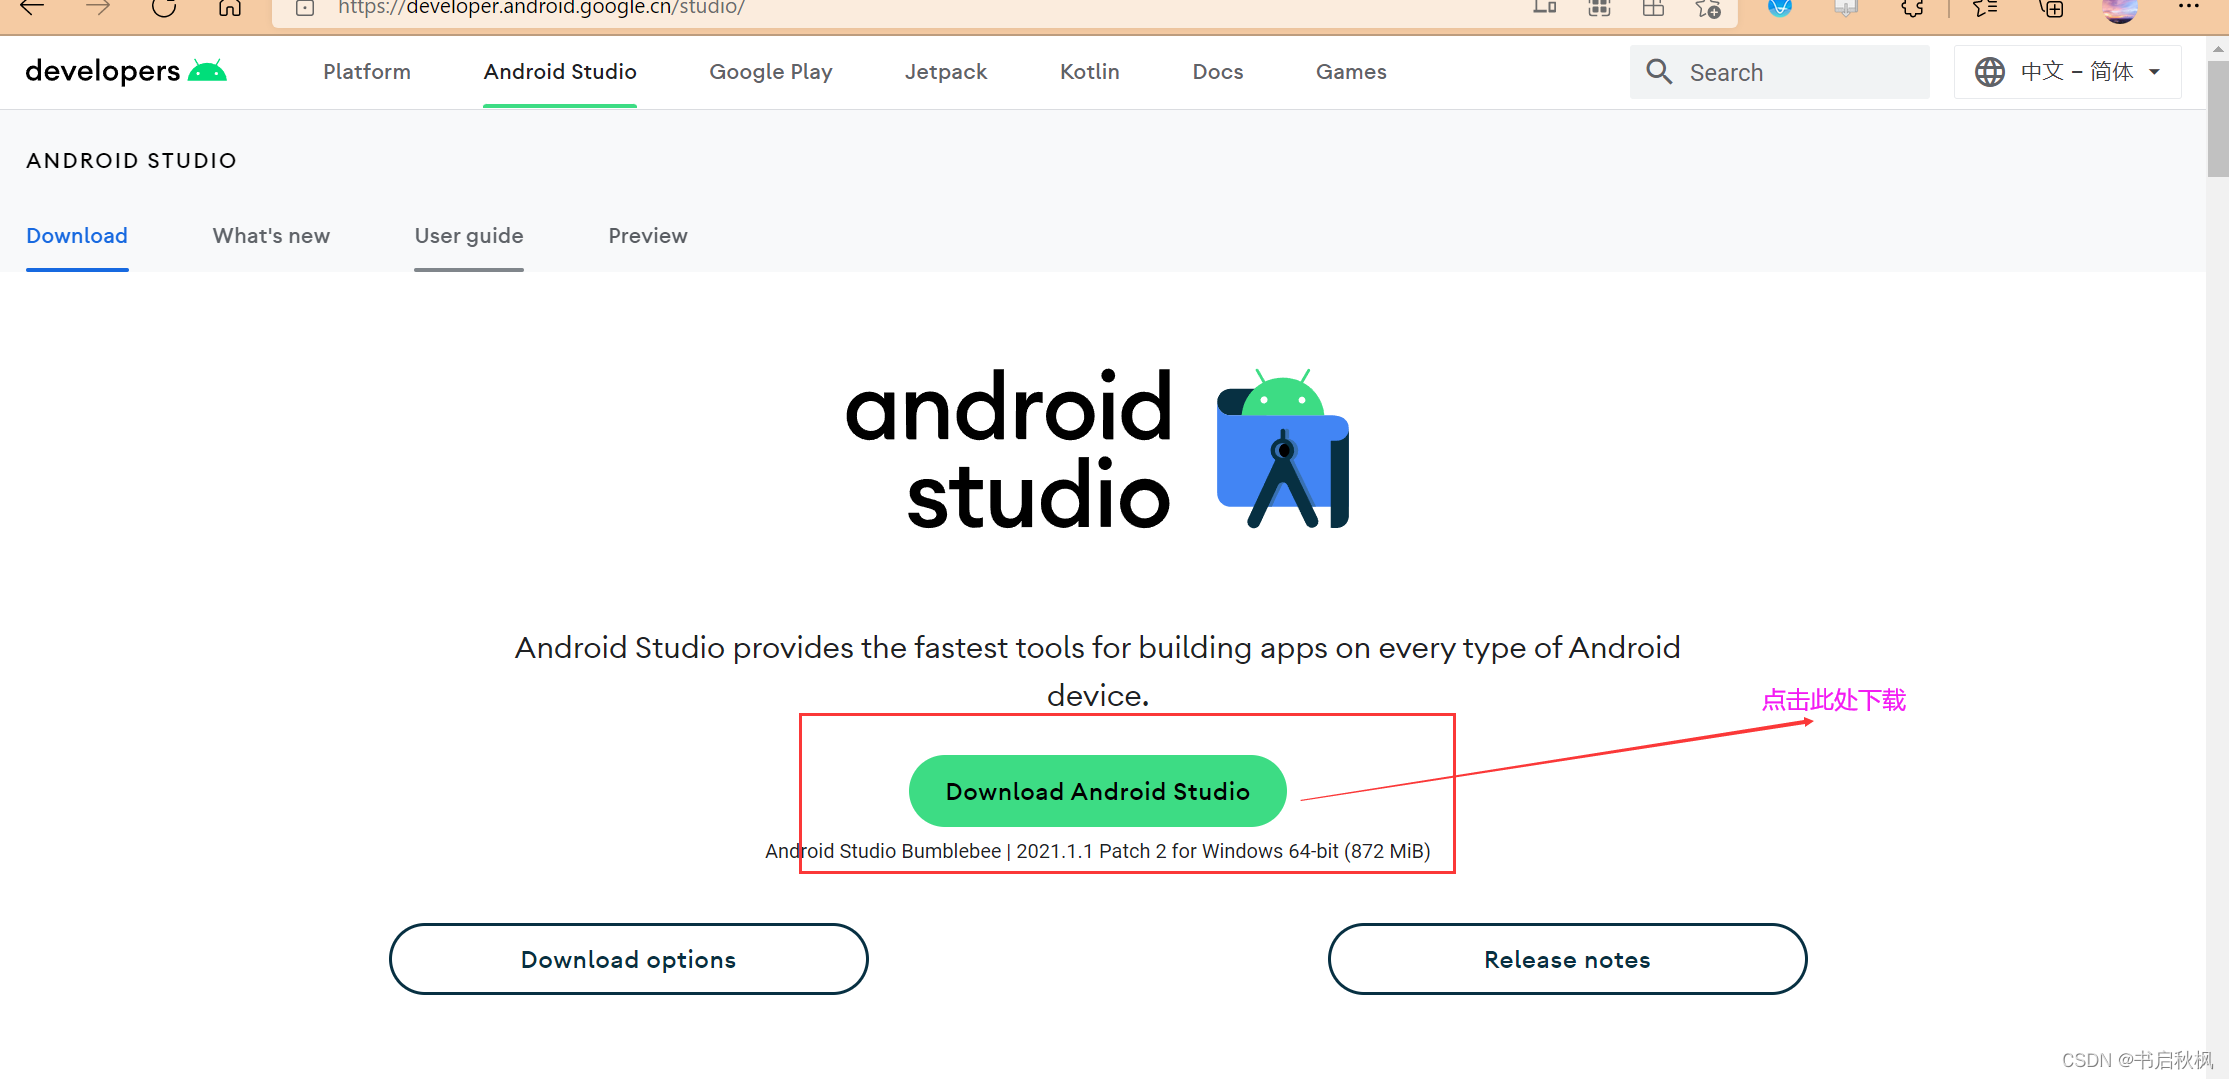The image size is (2229, 1079).
Task: Click the 'android studio' wordmark text
Action: coord(1008,448)
